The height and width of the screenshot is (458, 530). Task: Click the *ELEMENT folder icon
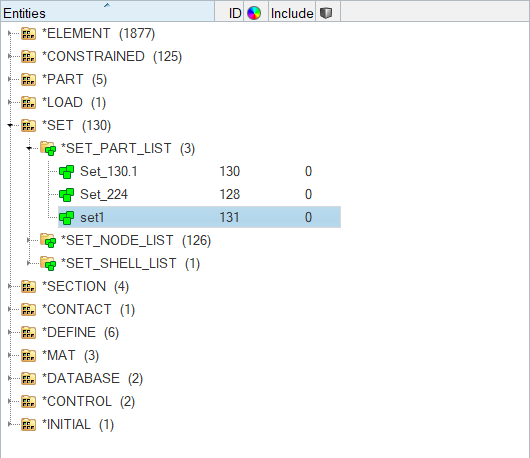click(28, 33)
